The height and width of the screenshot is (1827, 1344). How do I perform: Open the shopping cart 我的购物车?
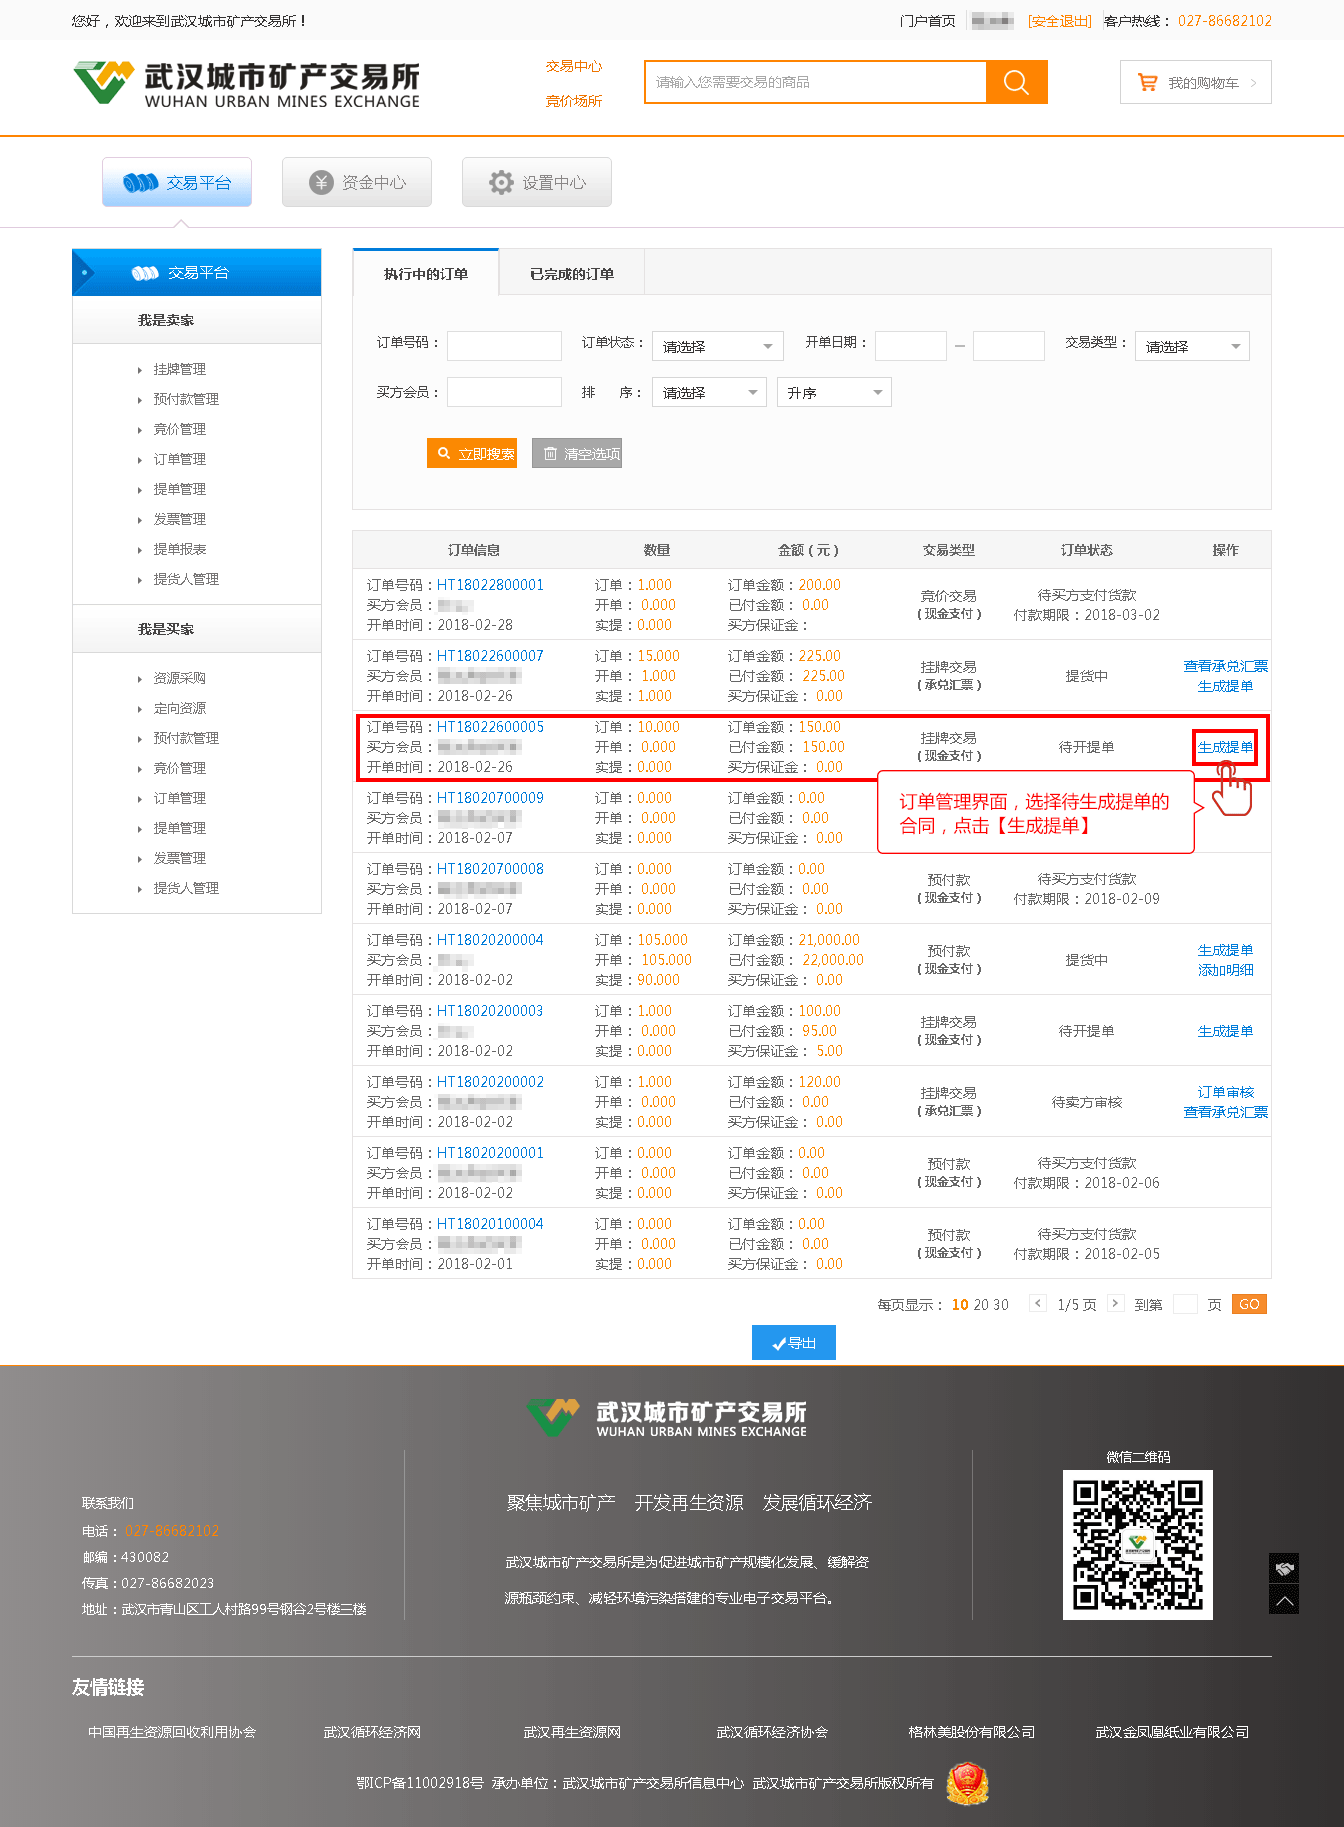point(1195,83)
